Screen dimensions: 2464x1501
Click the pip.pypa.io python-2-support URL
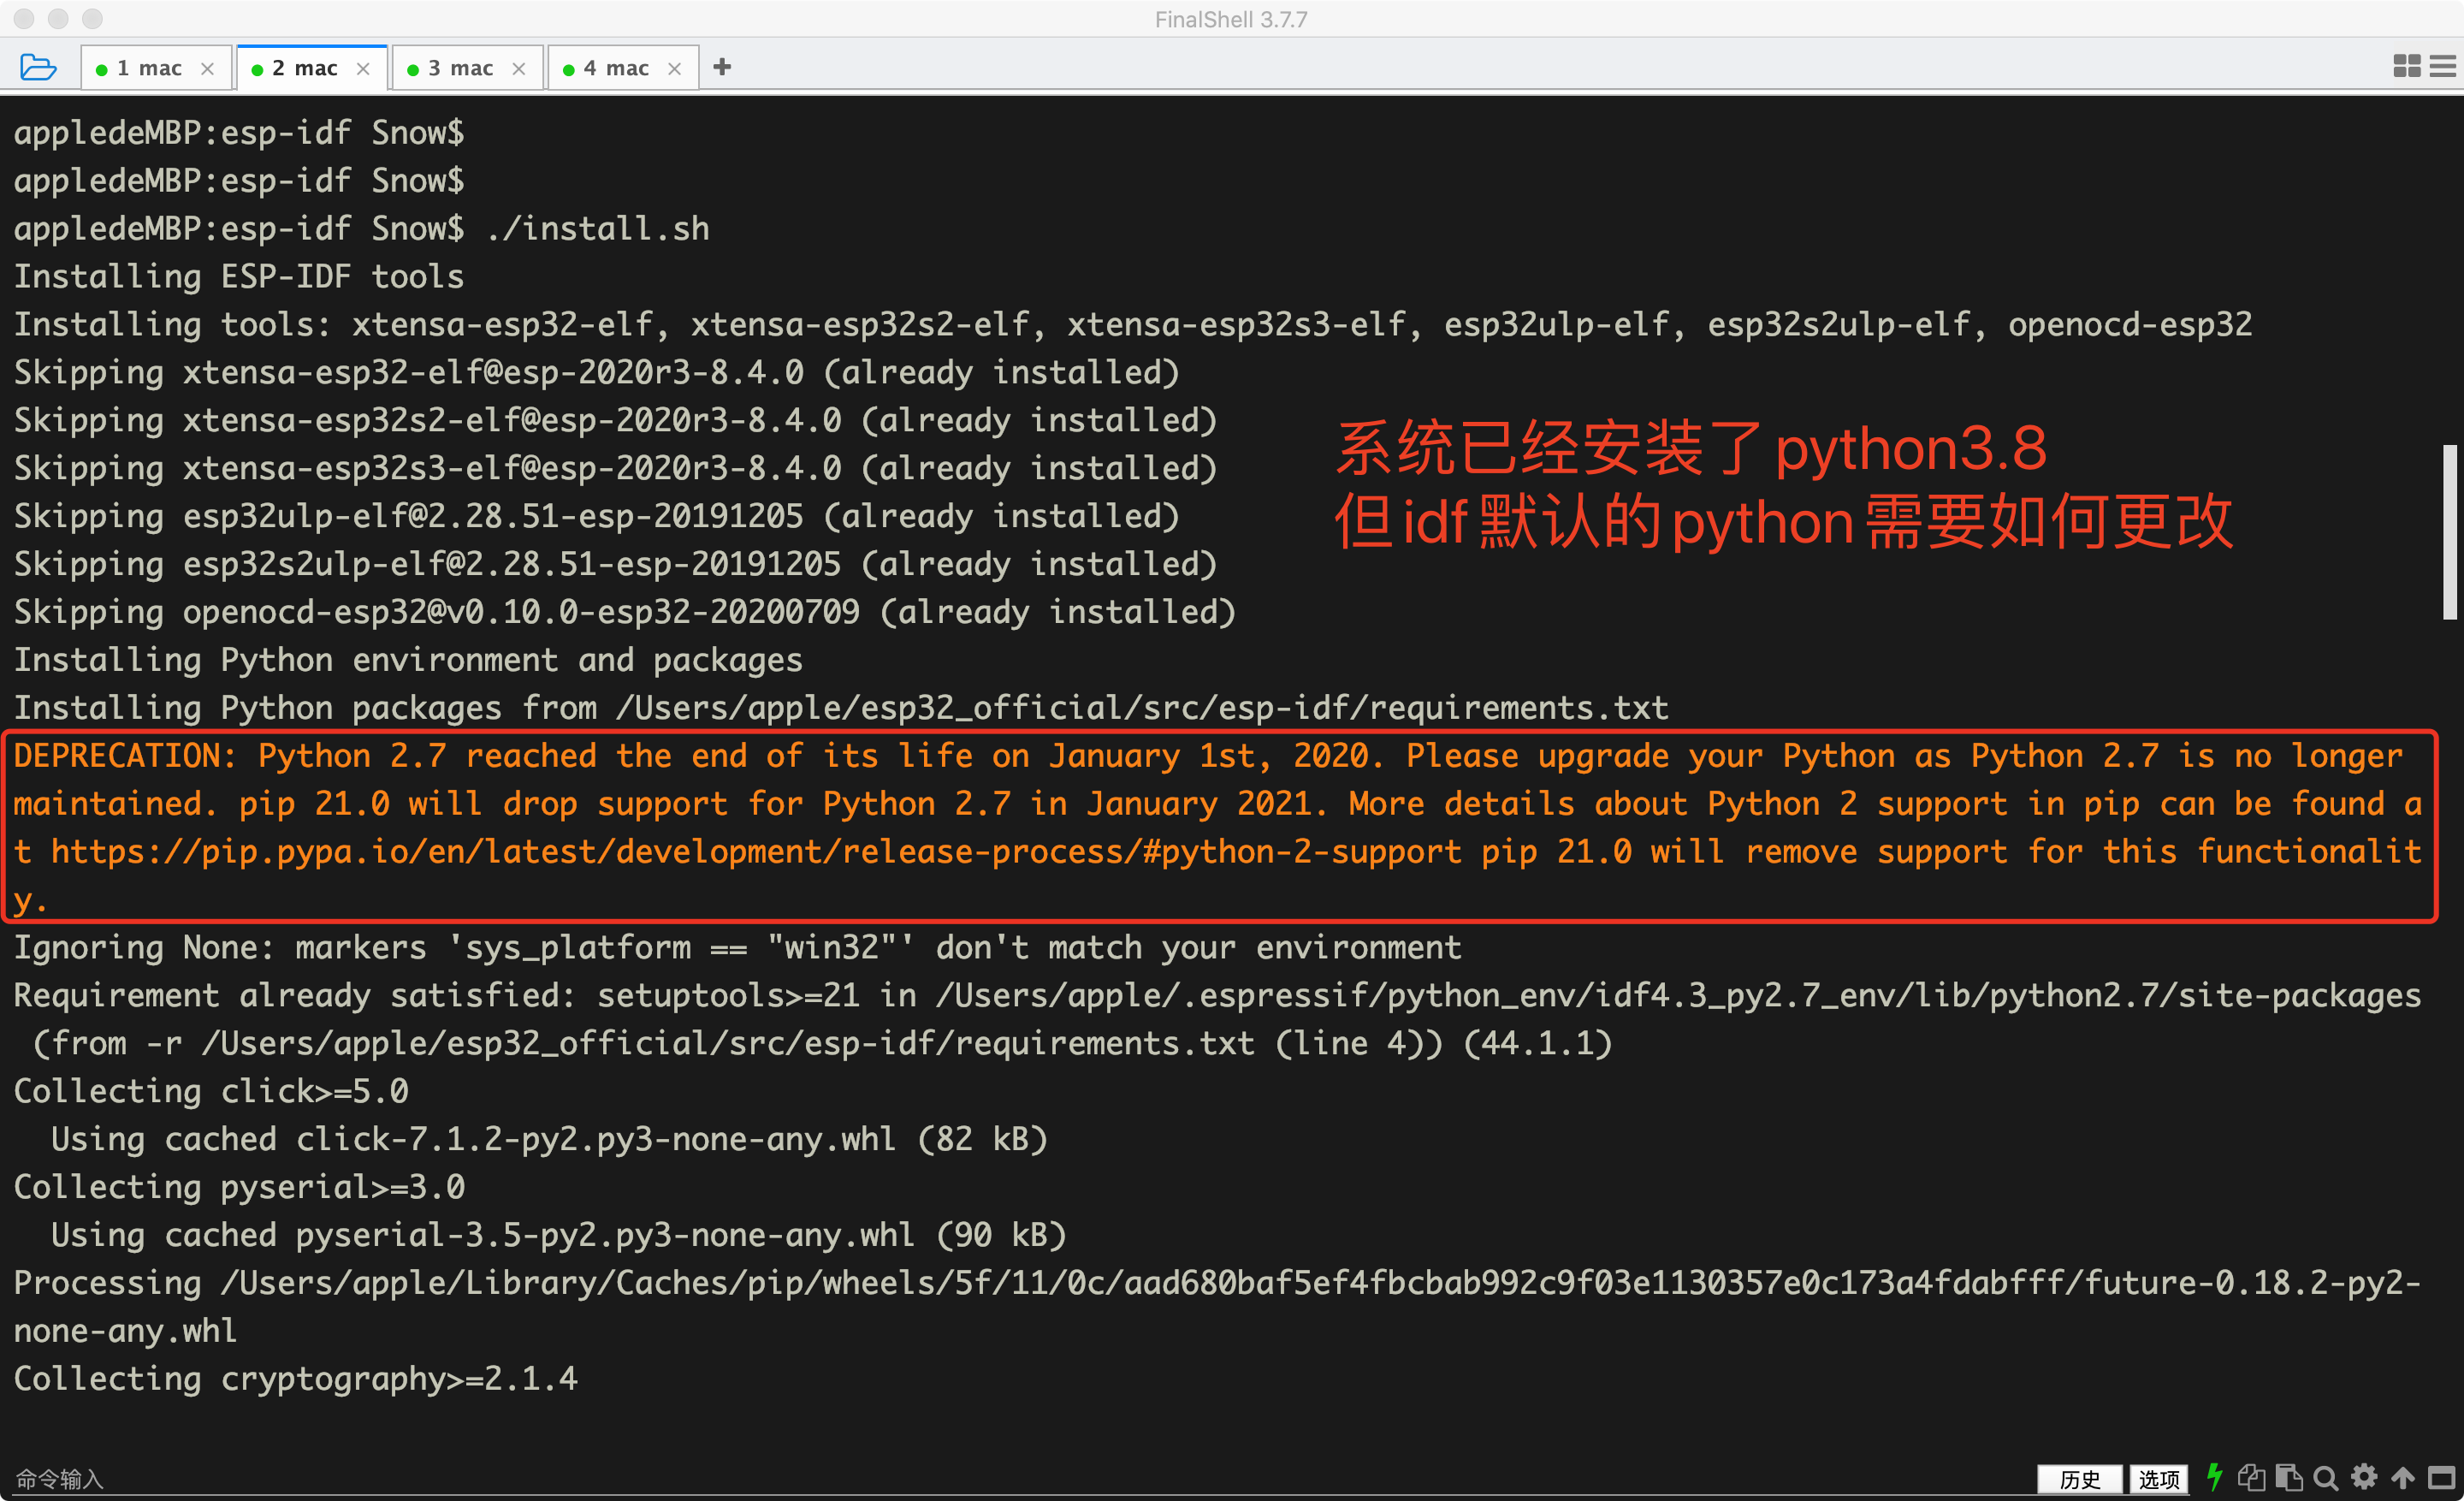click(756, 852)
